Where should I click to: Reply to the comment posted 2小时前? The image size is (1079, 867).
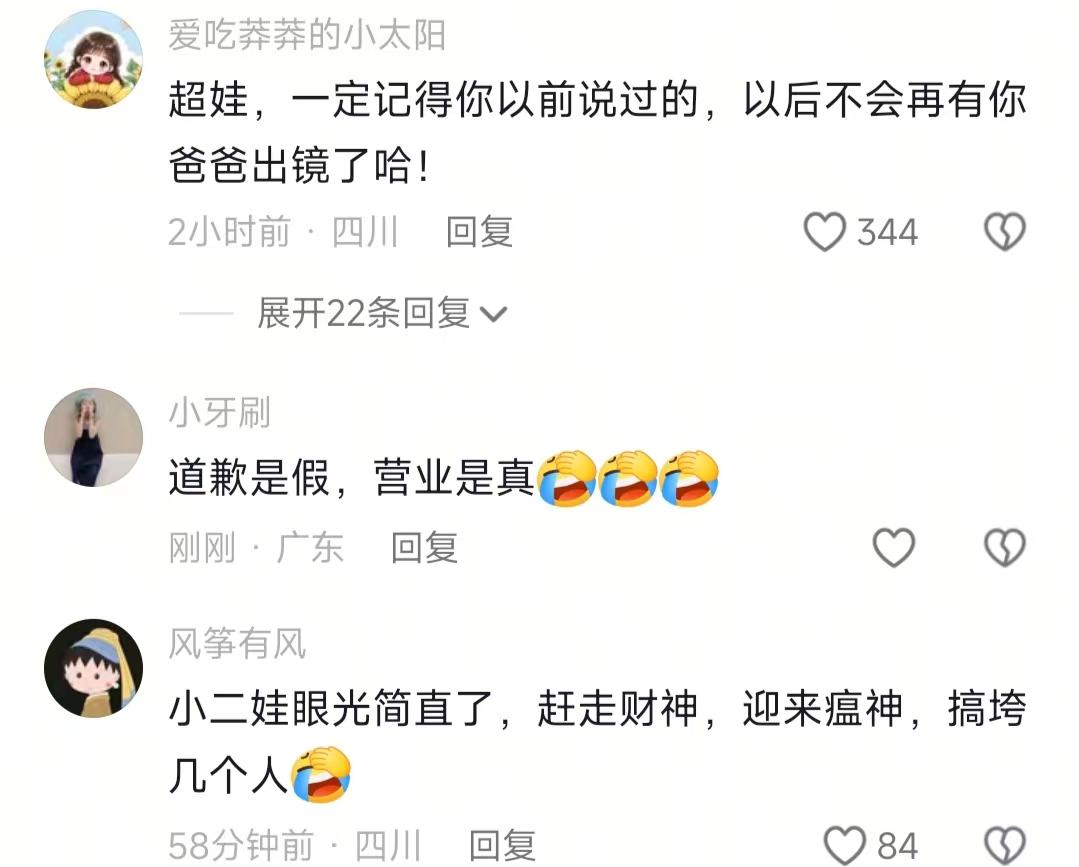[x=479, y=232]
